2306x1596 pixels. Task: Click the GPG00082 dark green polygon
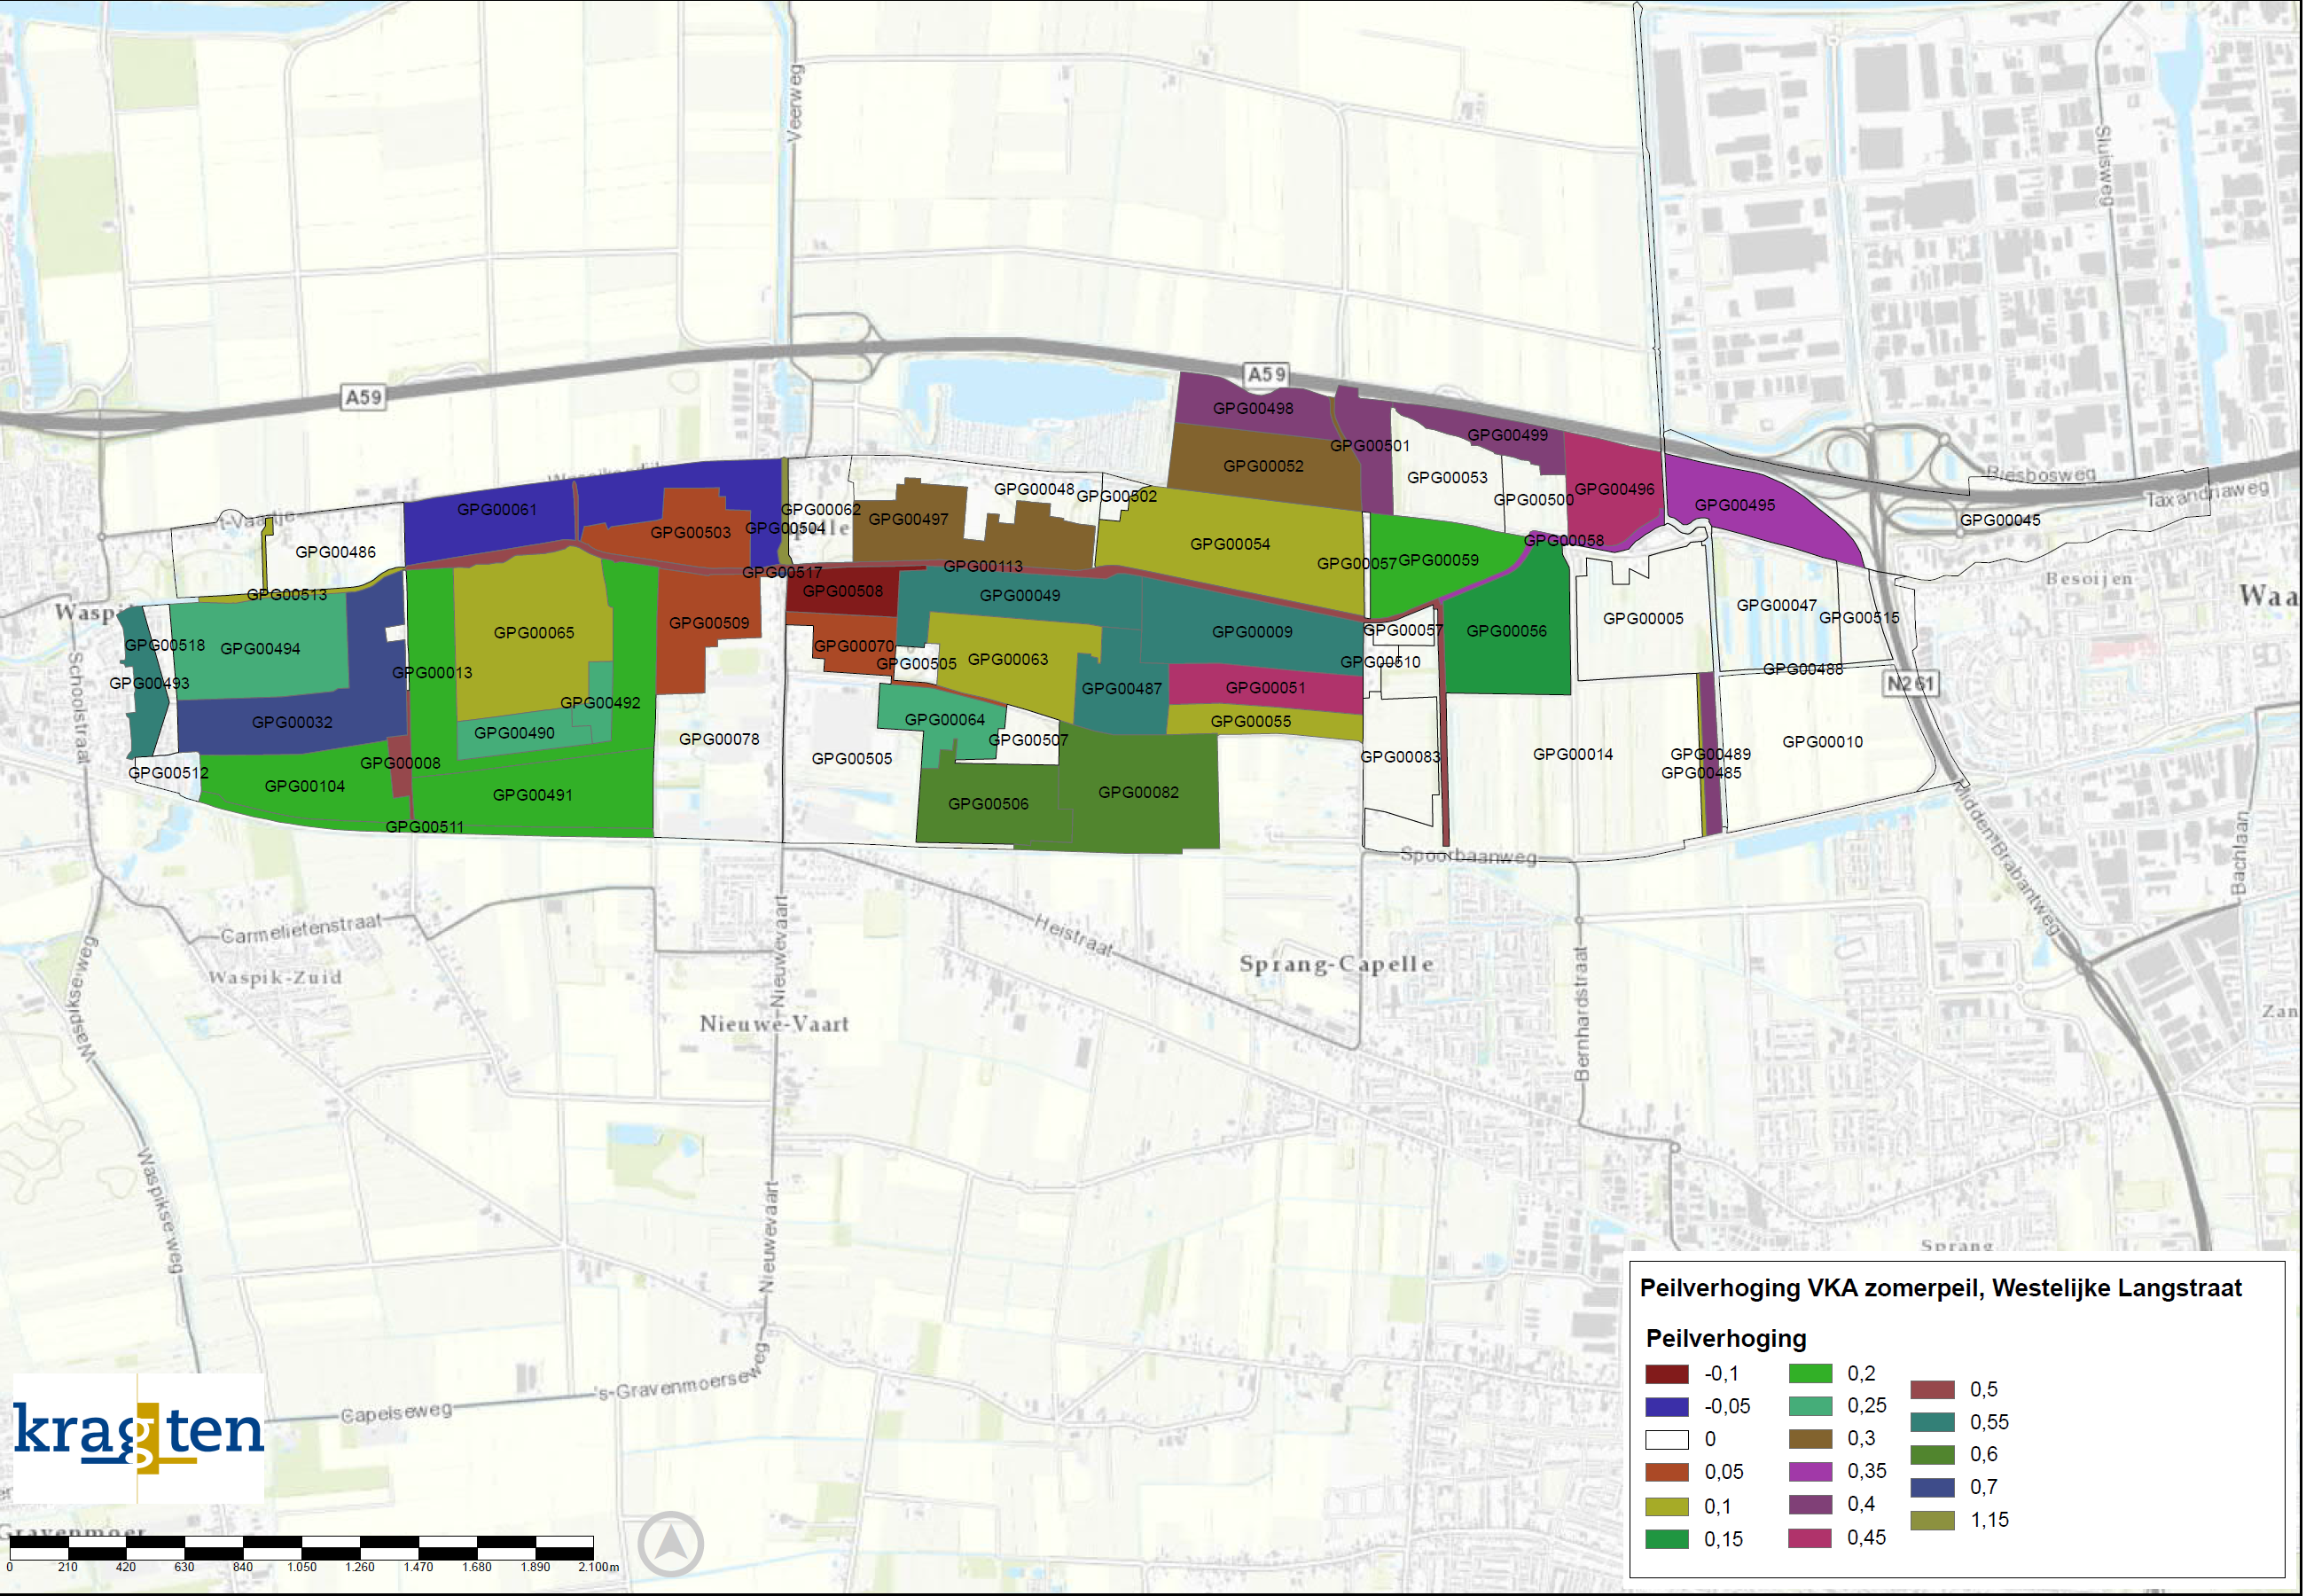pyautogui.click(x=1140, y=810)
